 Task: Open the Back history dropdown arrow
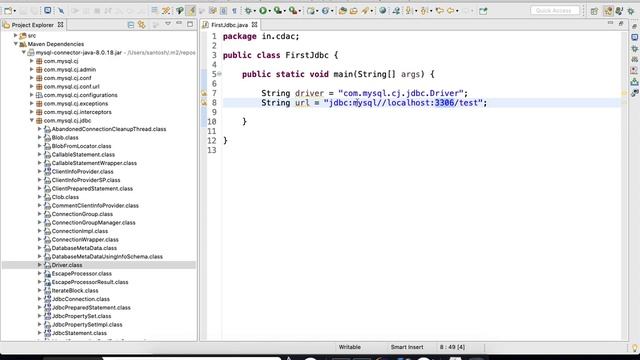pyautogui.click(x=457, y=11)
